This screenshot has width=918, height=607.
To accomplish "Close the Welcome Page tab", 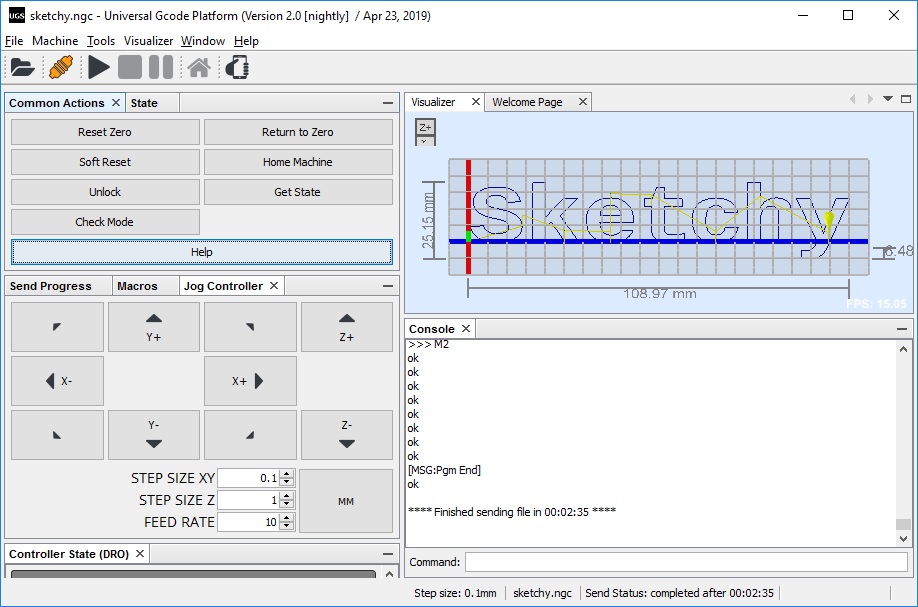I will pos(583,102).
